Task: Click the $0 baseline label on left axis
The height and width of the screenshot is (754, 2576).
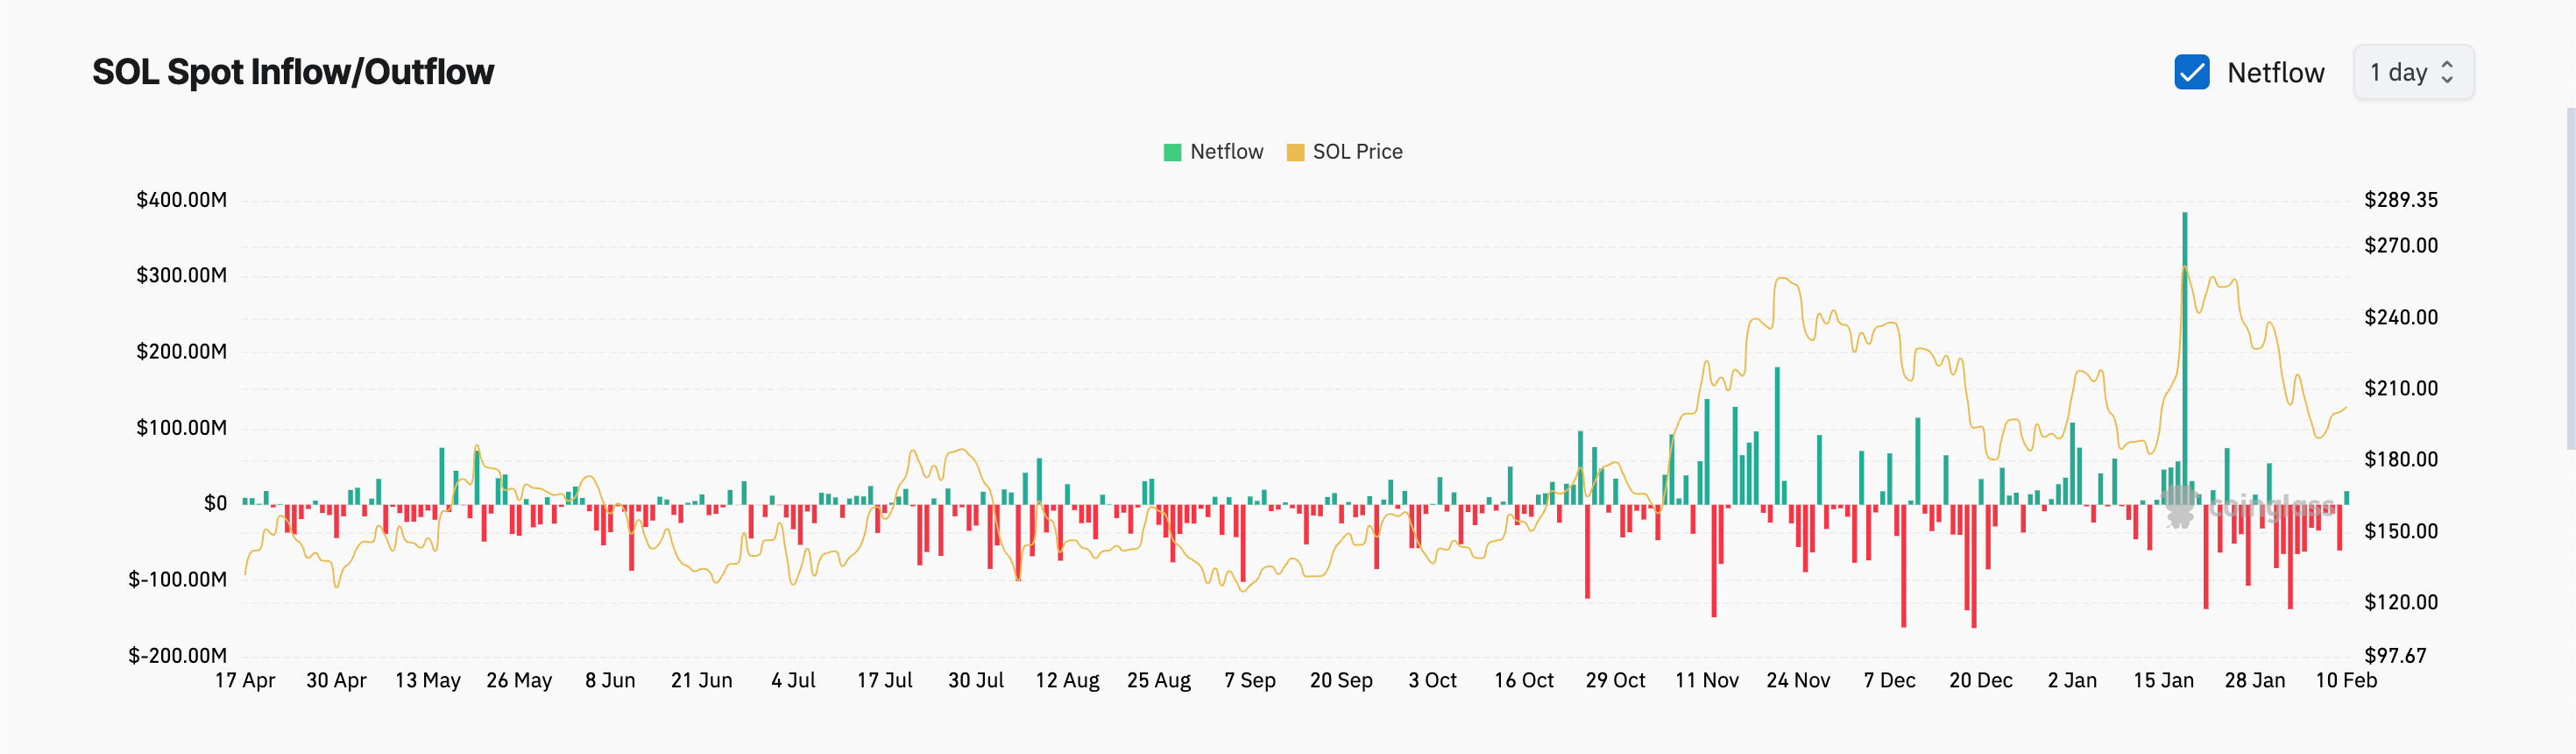Action: pyautogui.click(x=215, y=503)
